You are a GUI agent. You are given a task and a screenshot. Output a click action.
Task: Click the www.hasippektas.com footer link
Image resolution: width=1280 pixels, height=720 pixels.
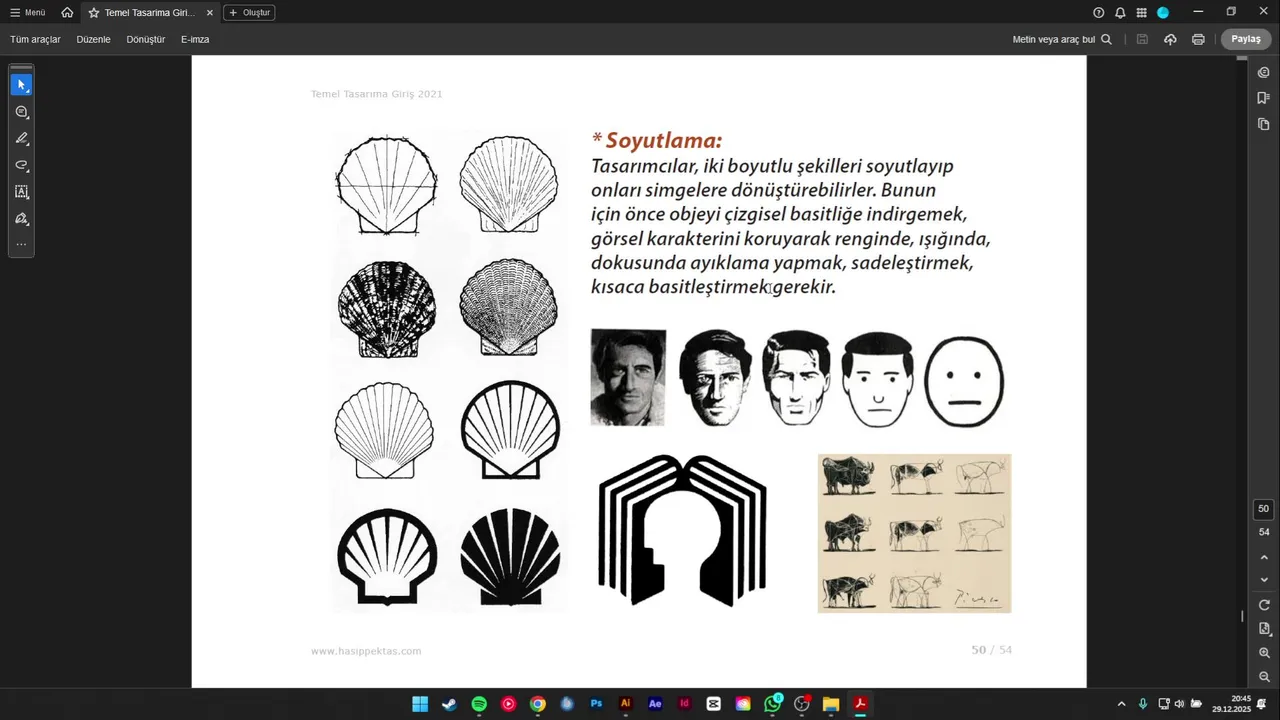tap(366, 651)
